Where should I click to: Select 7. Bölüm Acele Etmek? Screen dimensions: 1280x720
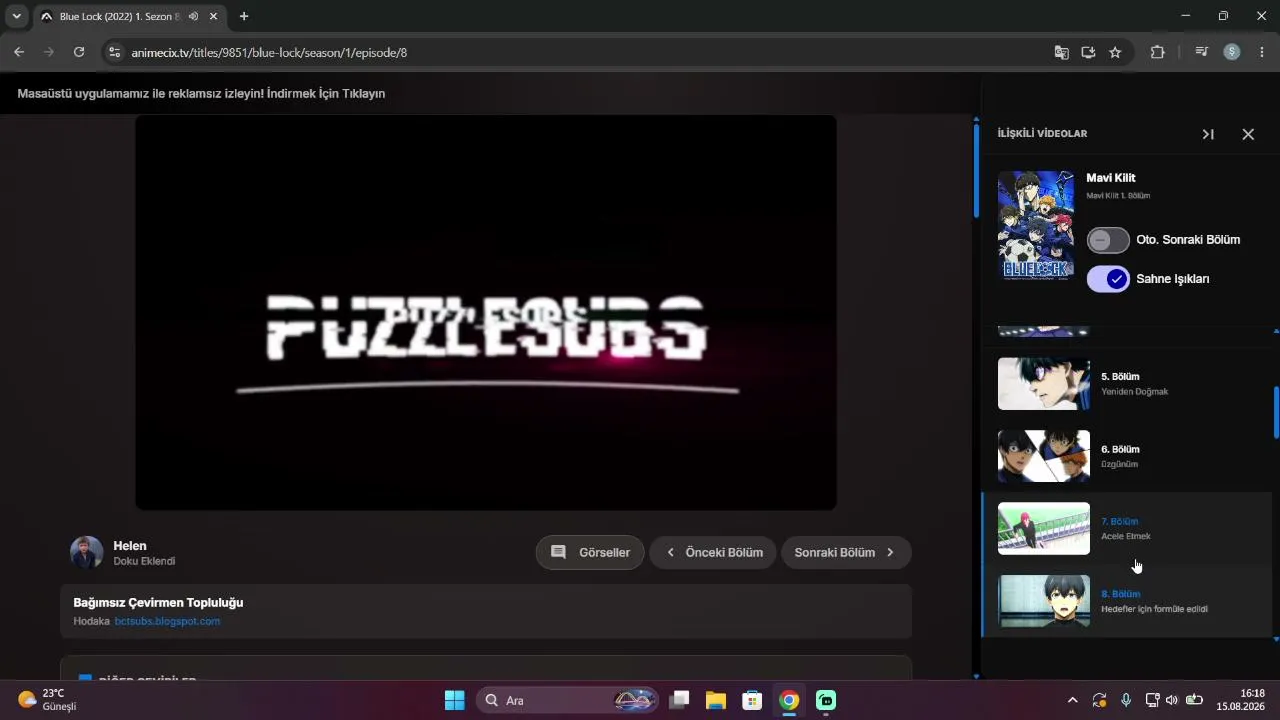click(x=1128, y=528)
